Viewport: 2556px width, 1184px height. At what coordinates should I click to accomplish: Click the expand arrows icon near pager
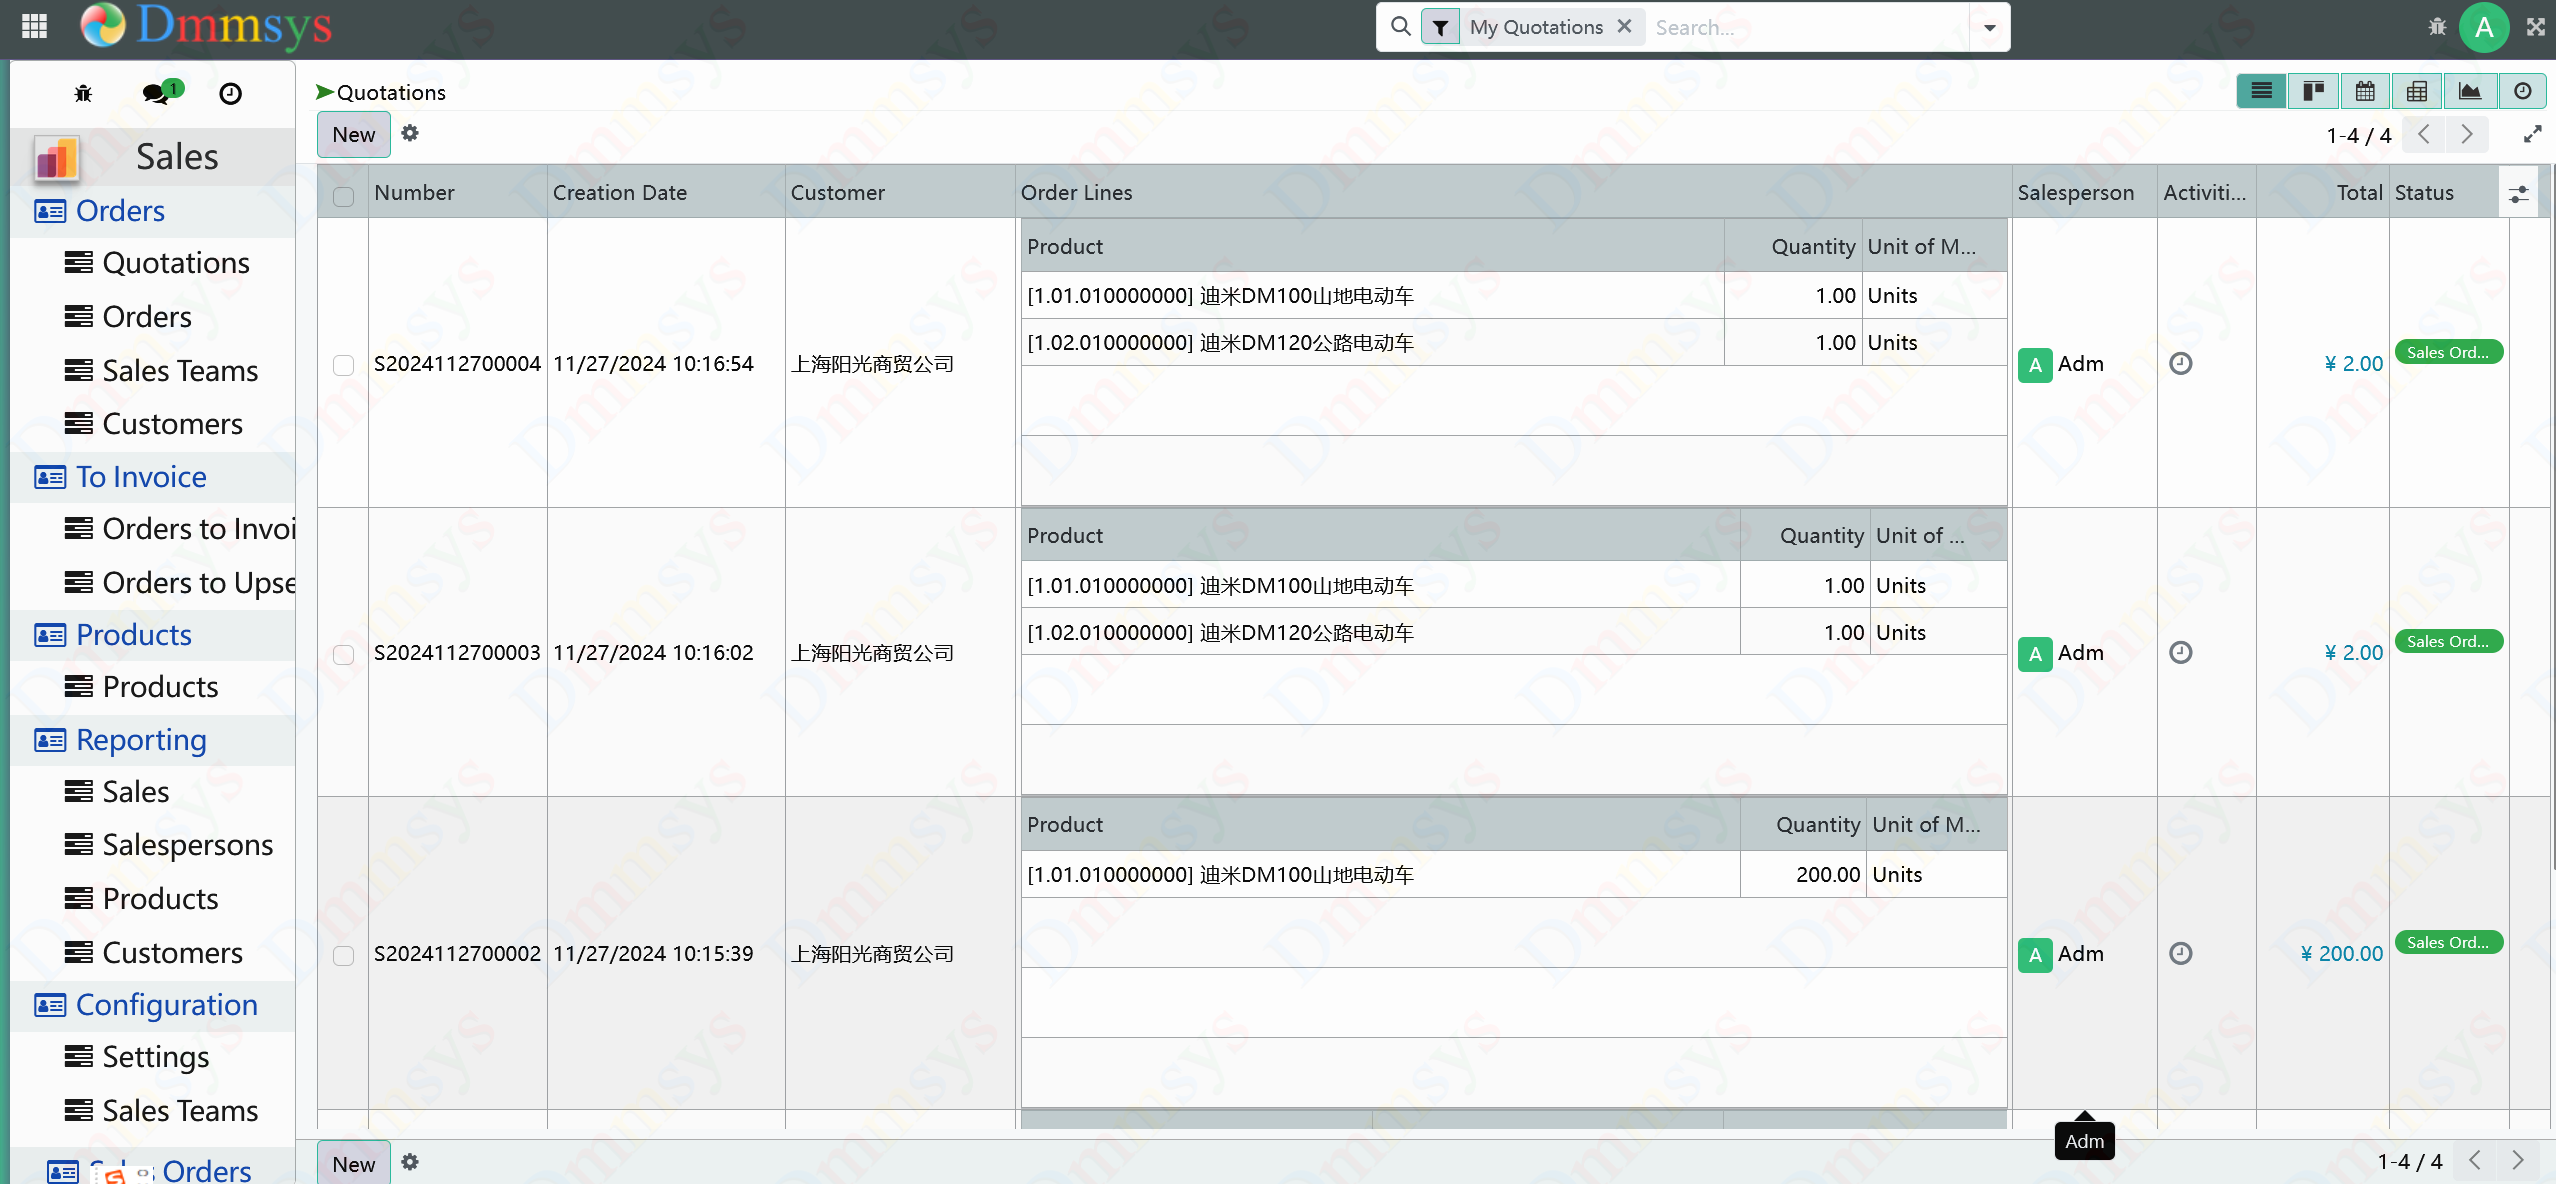pyautogui.click(x=2533, y=134)
